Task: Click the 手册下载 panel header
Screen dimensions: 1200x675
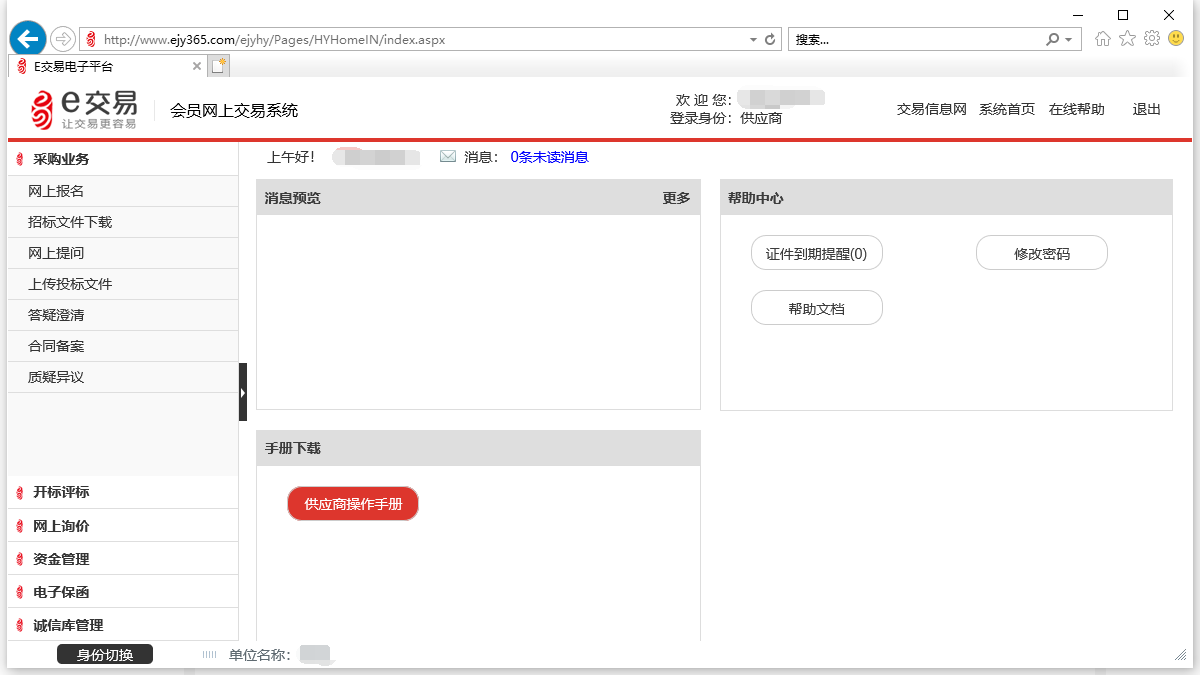Action: tap(478, 448)
